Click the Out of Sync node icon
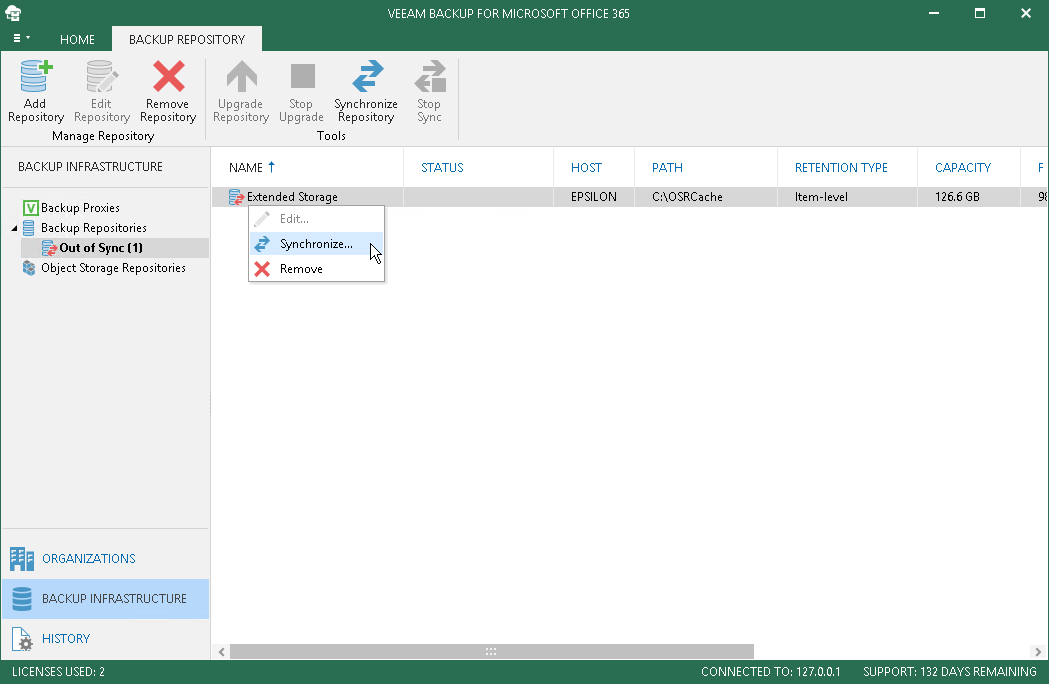The height and width of the screenshot is (684, 1049). pos(49,248)
